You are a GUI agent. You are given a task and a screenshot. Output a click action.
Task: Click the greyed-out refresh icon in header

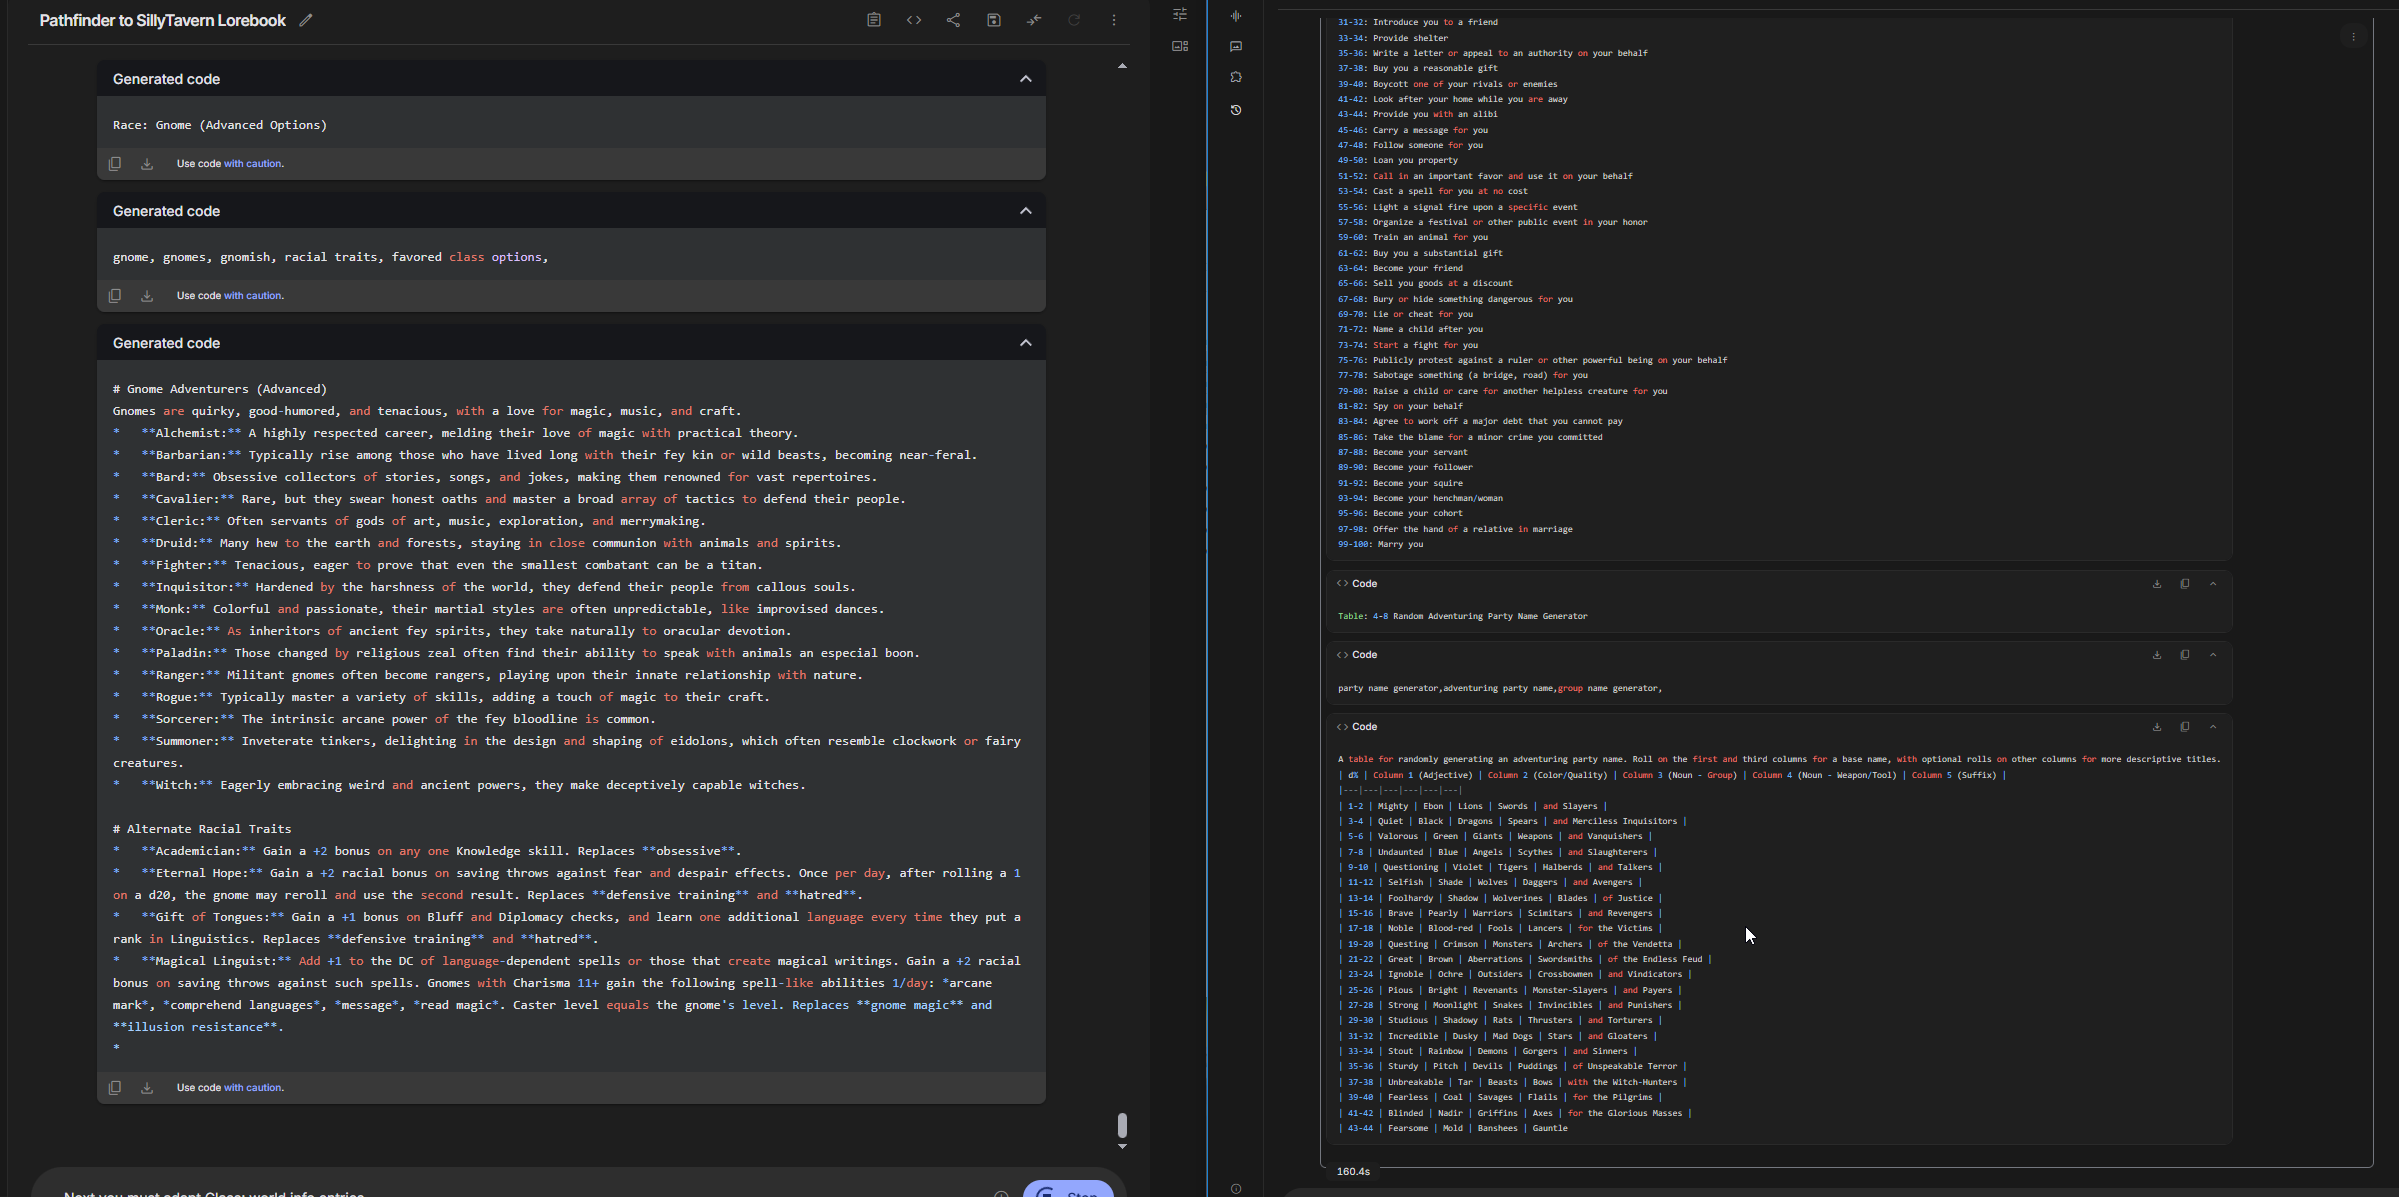(1074, 20)
